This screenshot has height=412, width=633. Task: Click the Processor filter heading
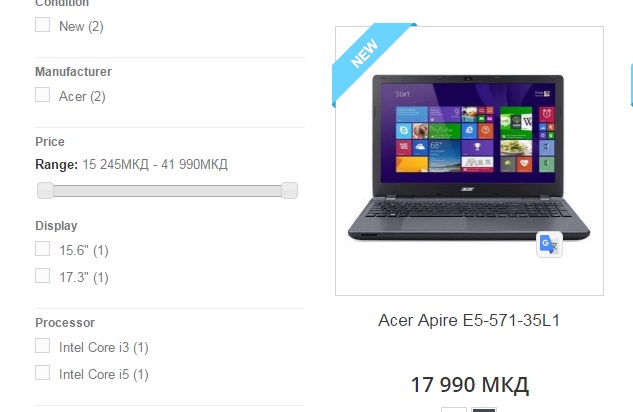65,323
